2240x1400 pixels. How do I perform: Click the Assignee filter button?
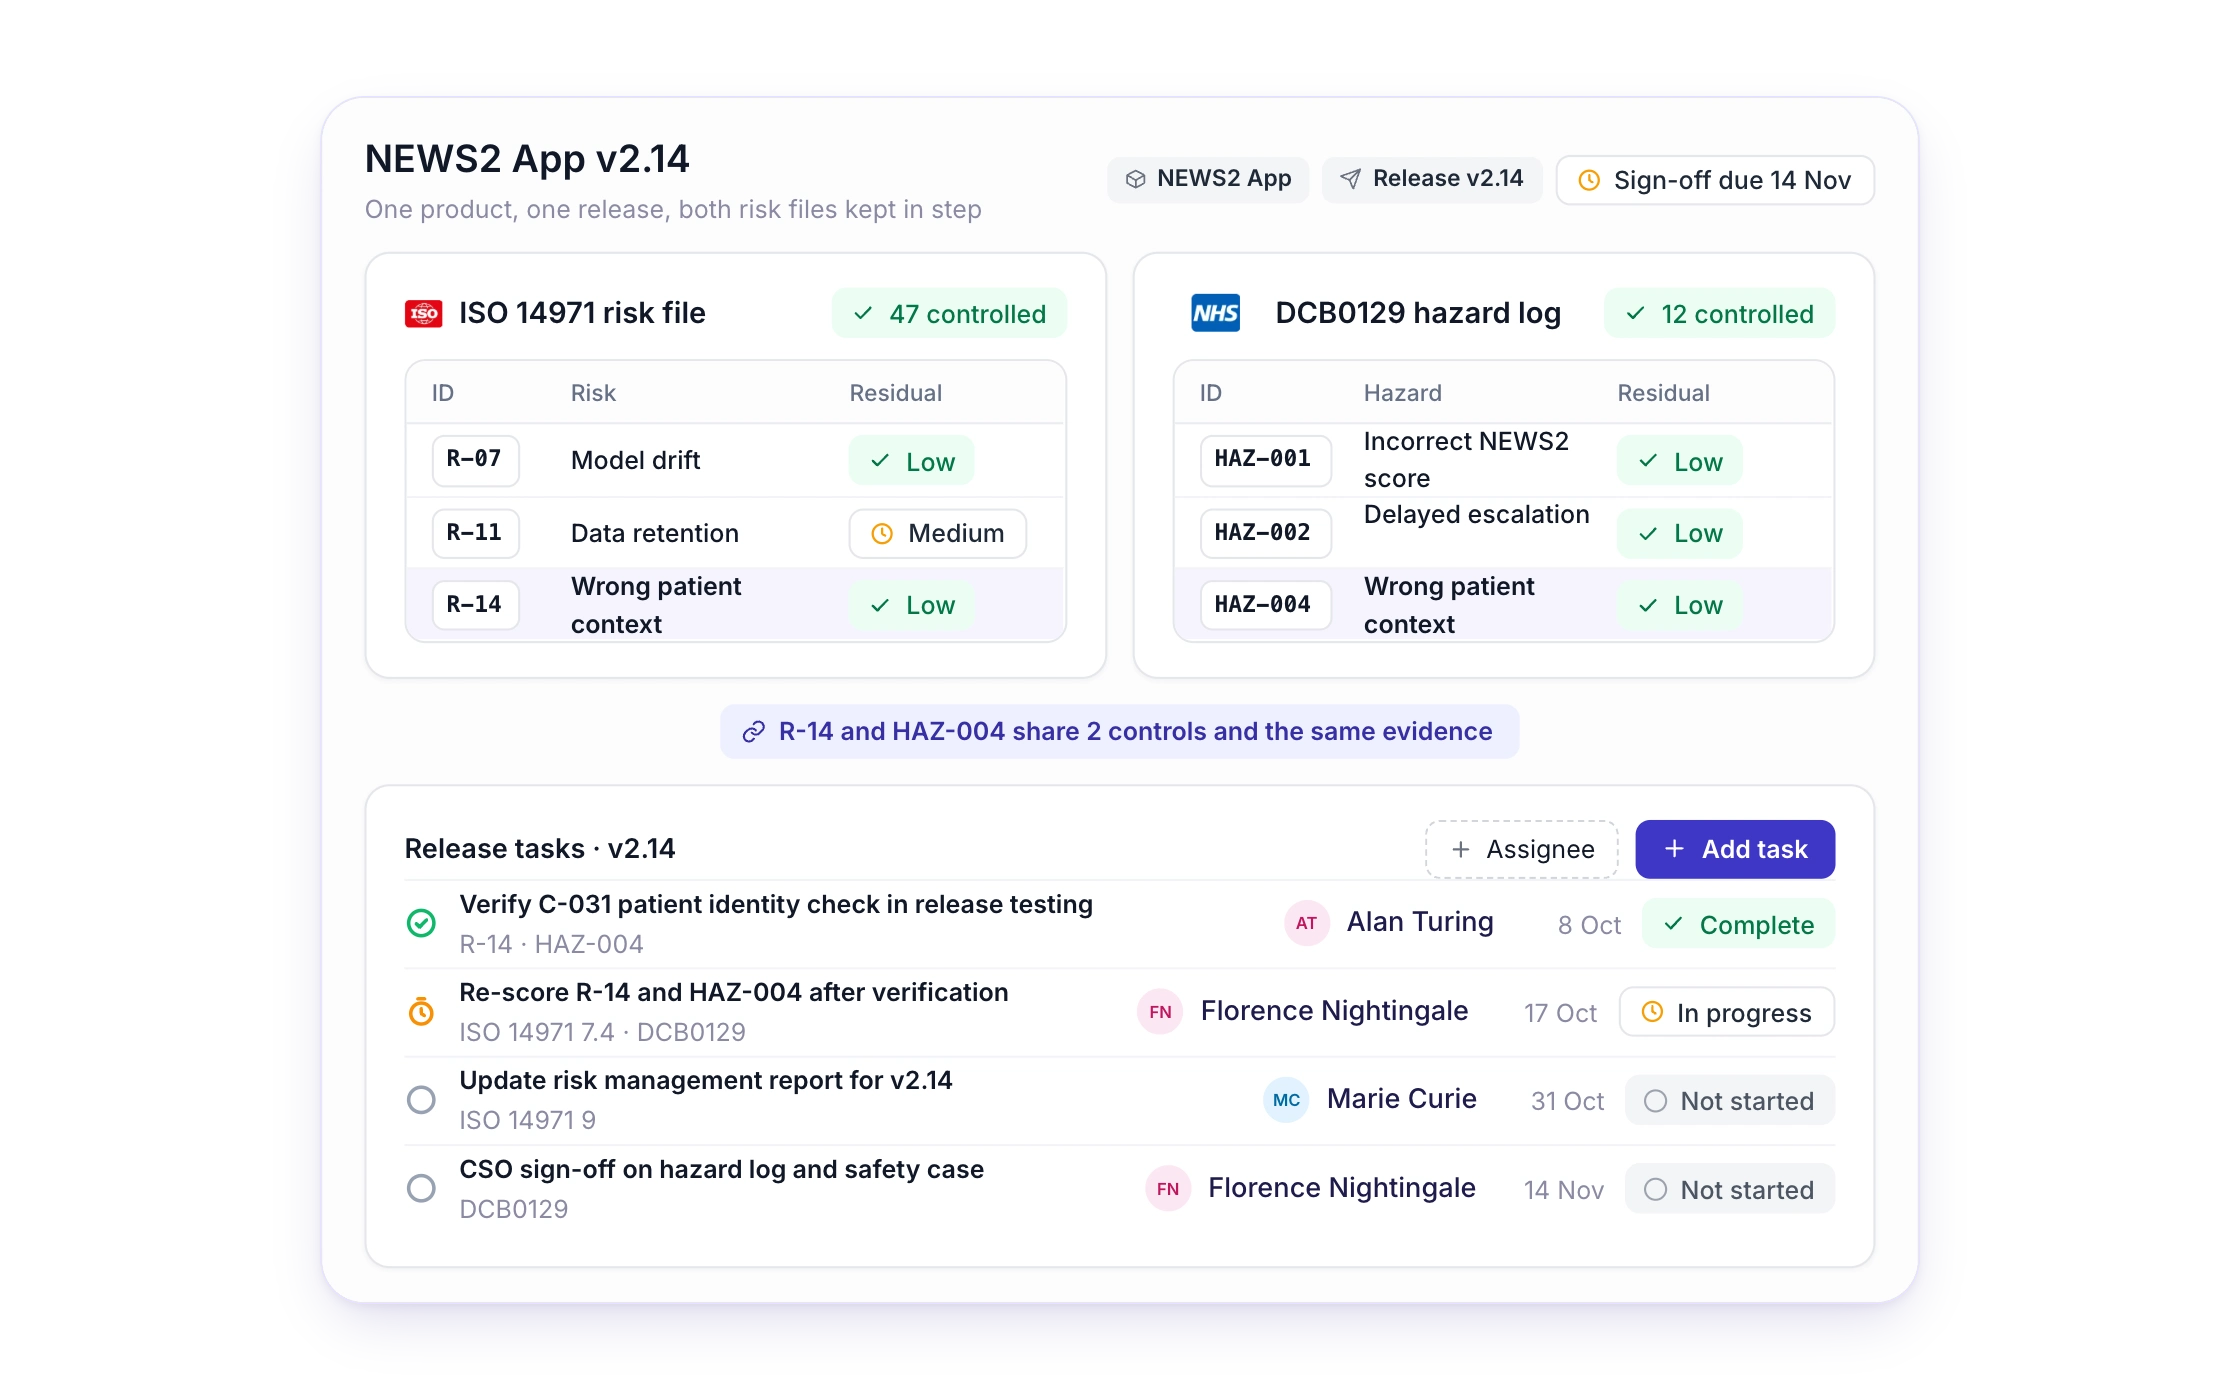click(x=1521, y=849)
